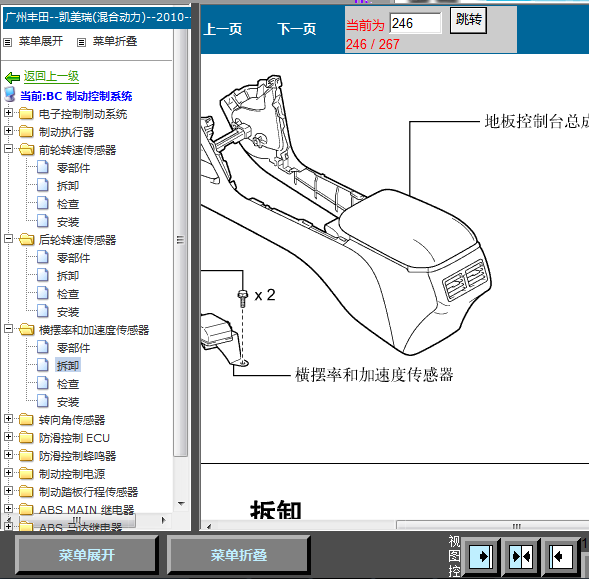Click the view control right-arrow icon
589x579 pixels.
pyautogui.click(x=481, y=556)
